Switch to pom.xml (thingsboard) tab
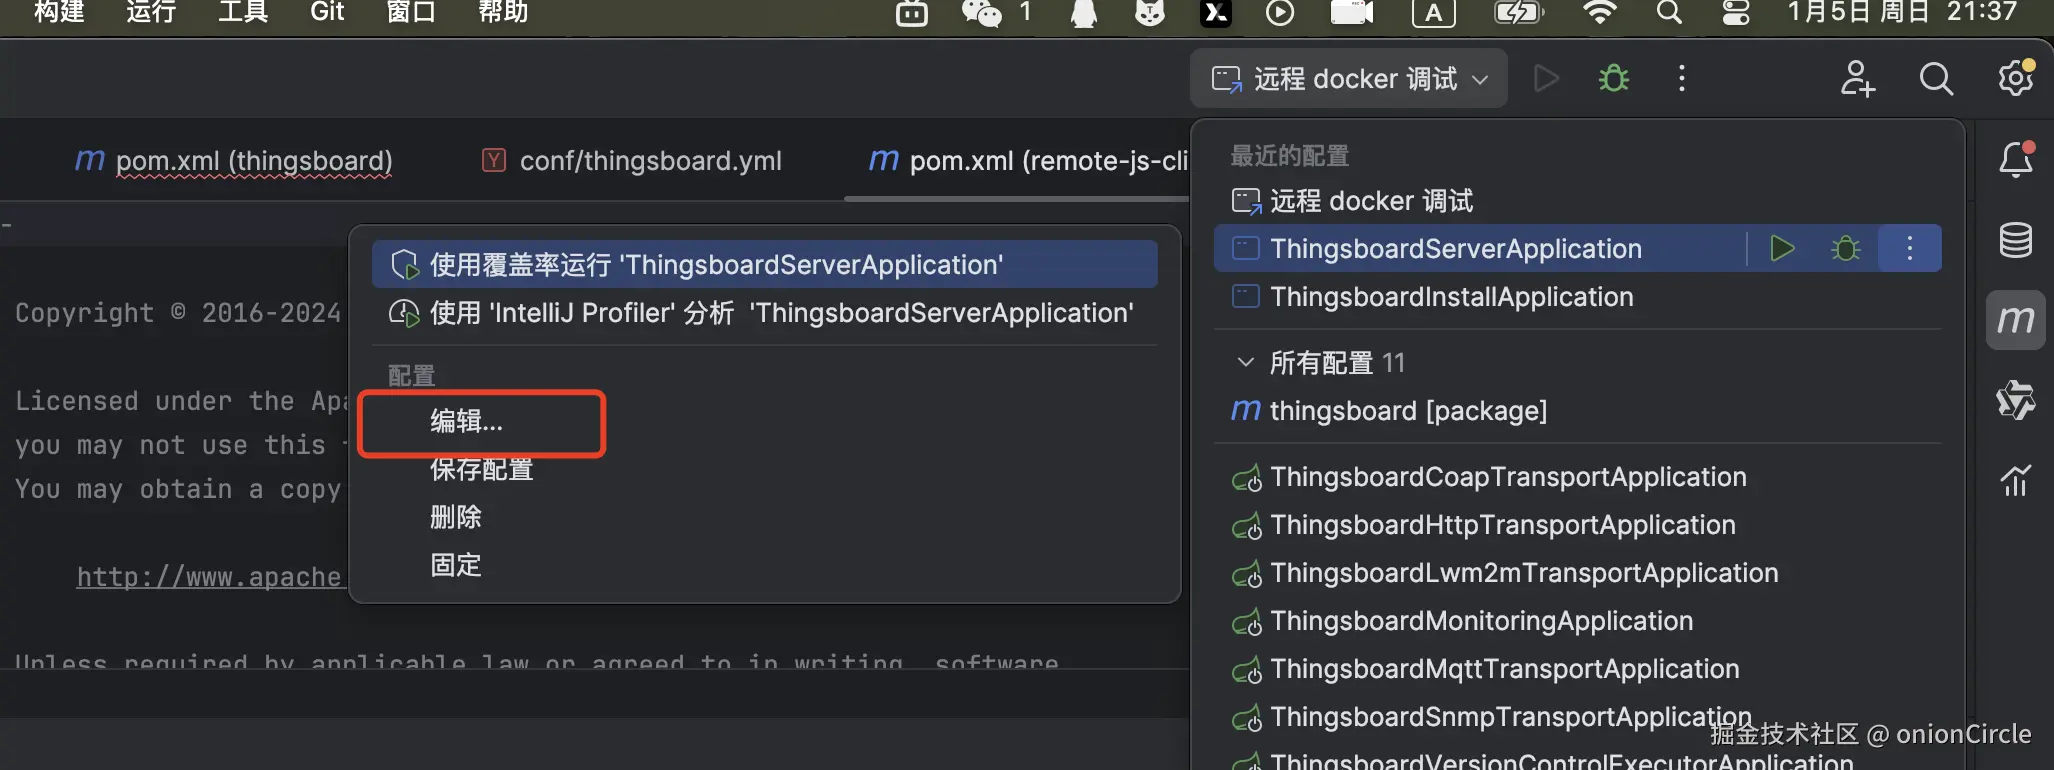 click(253, 161)
